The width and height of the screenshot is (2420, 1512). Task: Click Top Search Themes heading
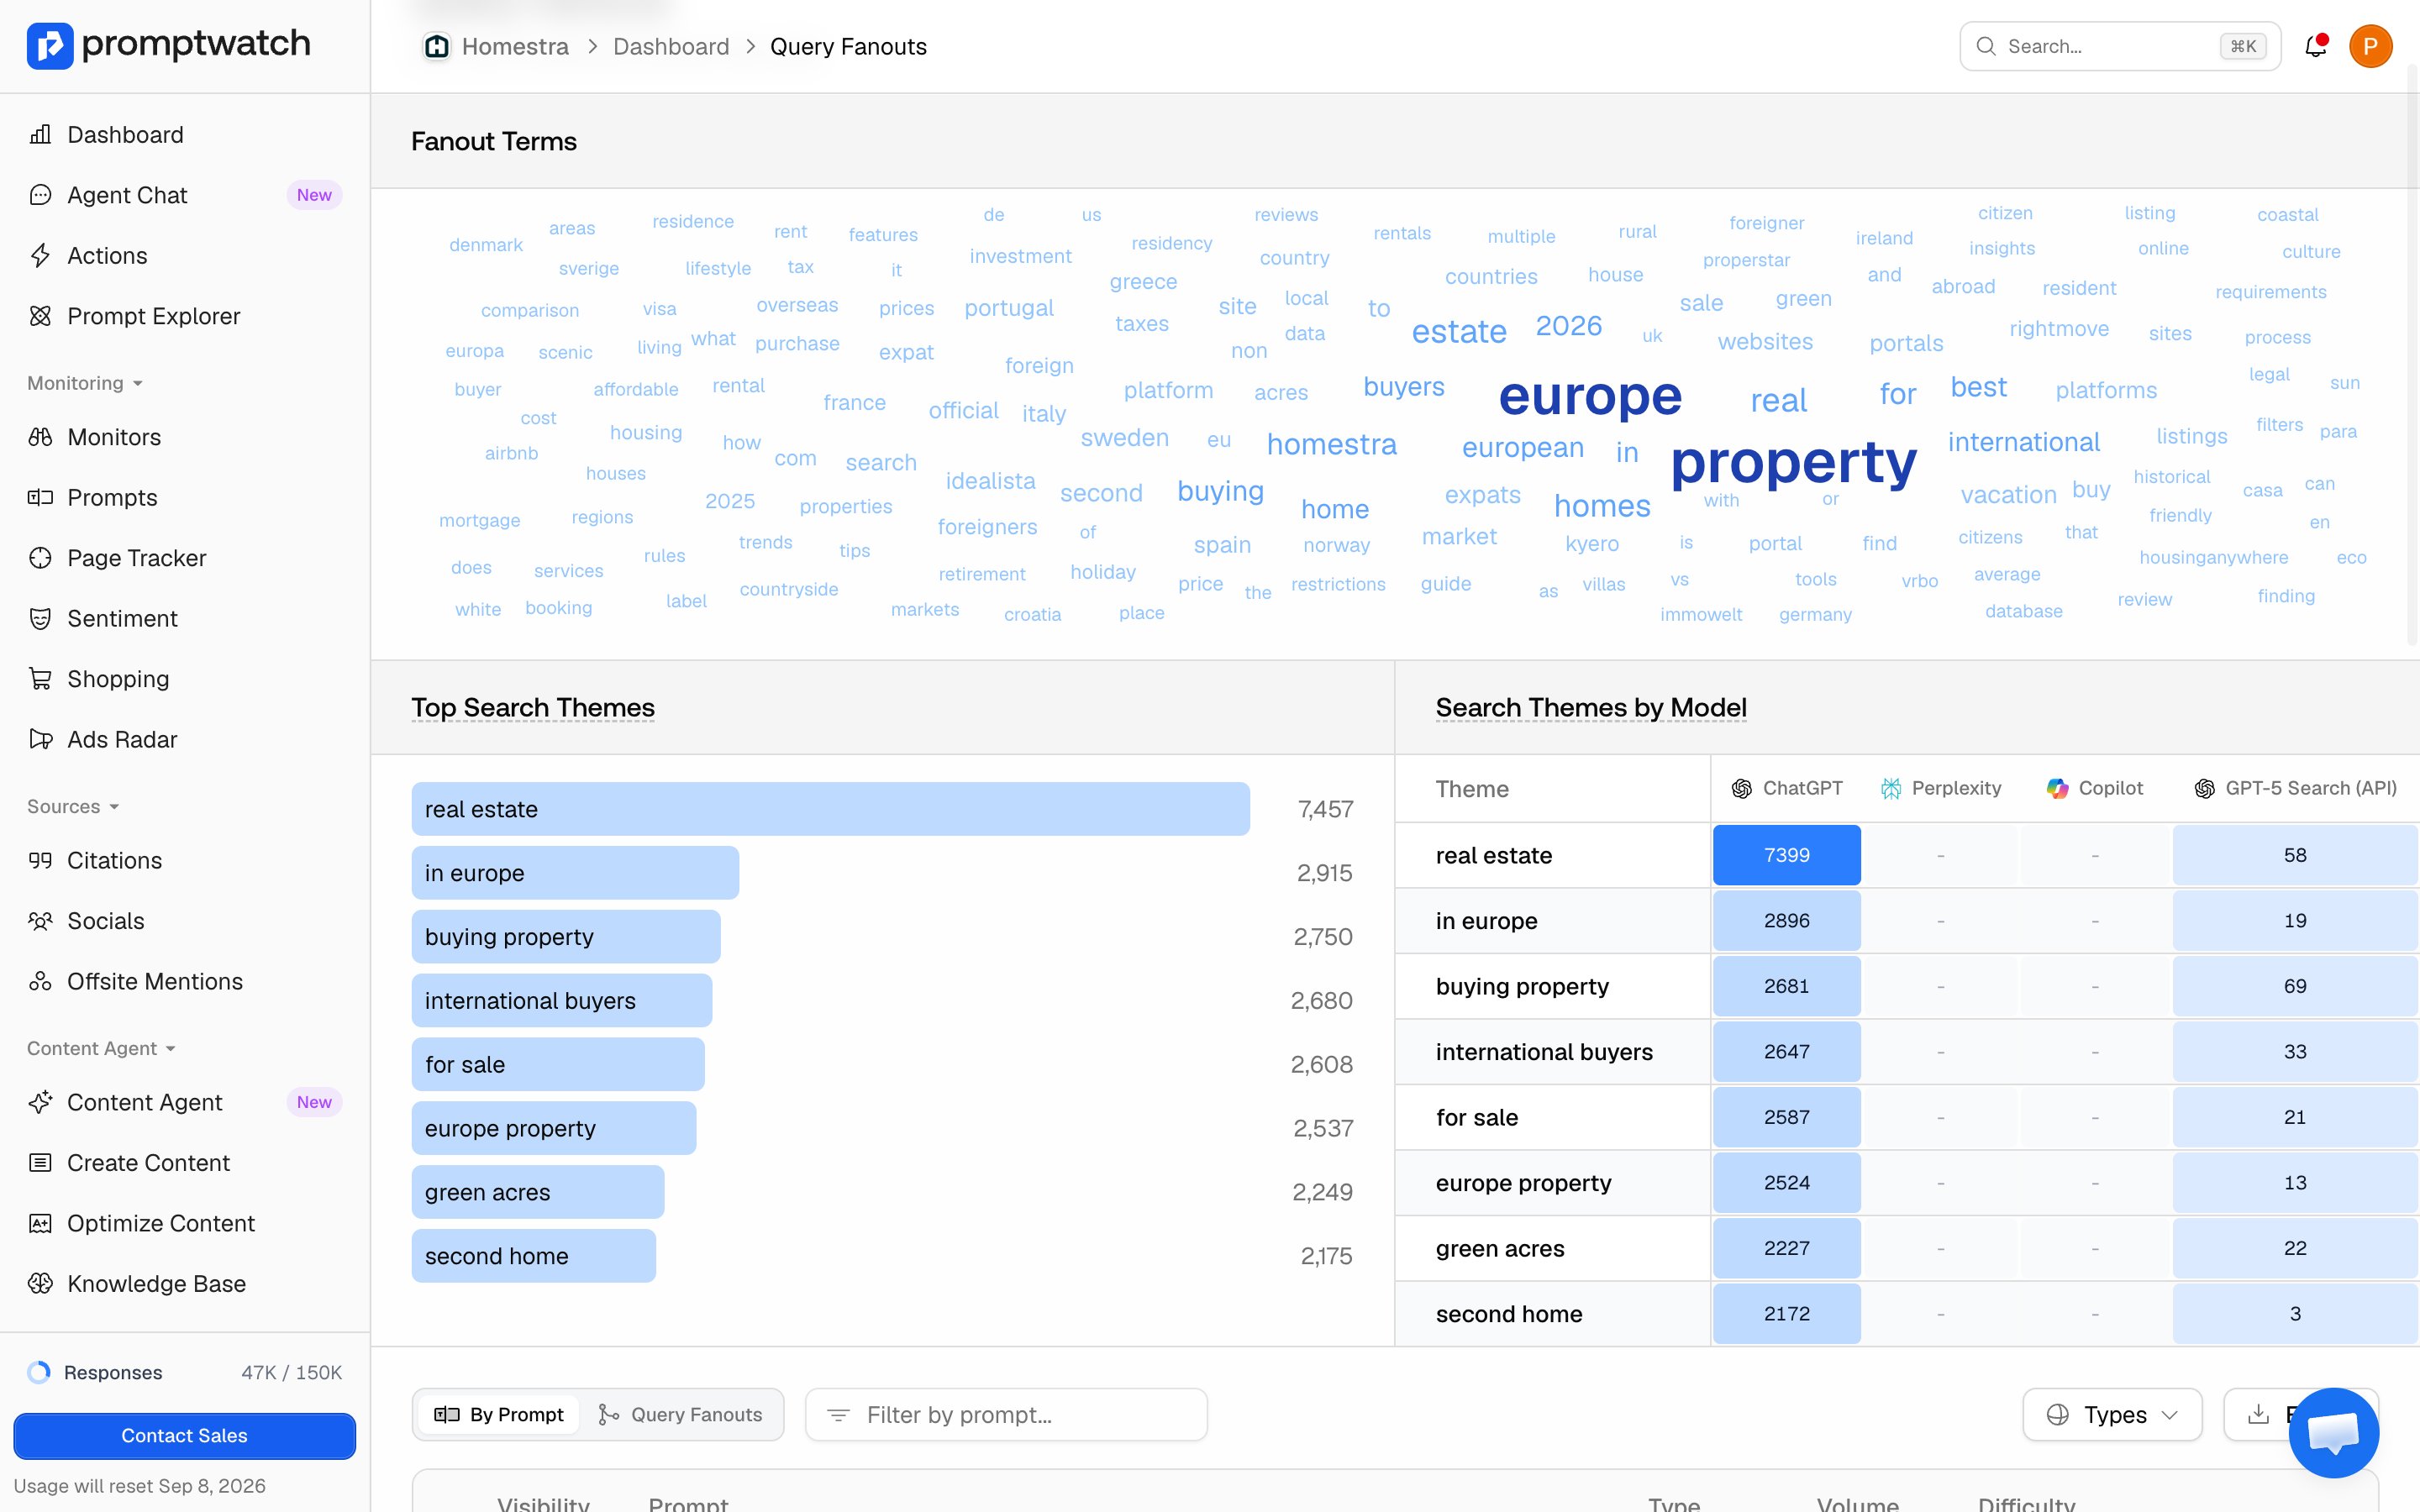[533, 707]
